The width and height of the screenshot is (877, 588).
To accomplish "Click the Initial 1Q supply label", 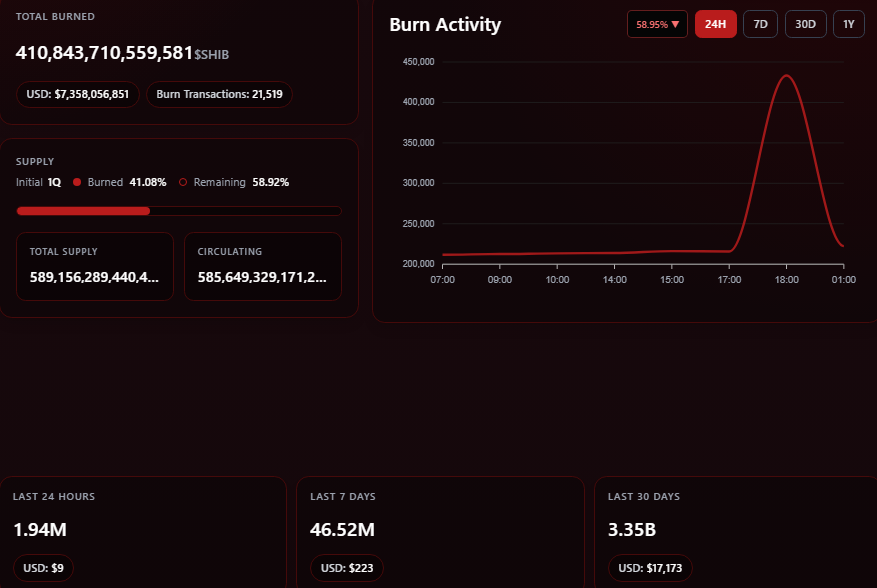I will 38,182.
